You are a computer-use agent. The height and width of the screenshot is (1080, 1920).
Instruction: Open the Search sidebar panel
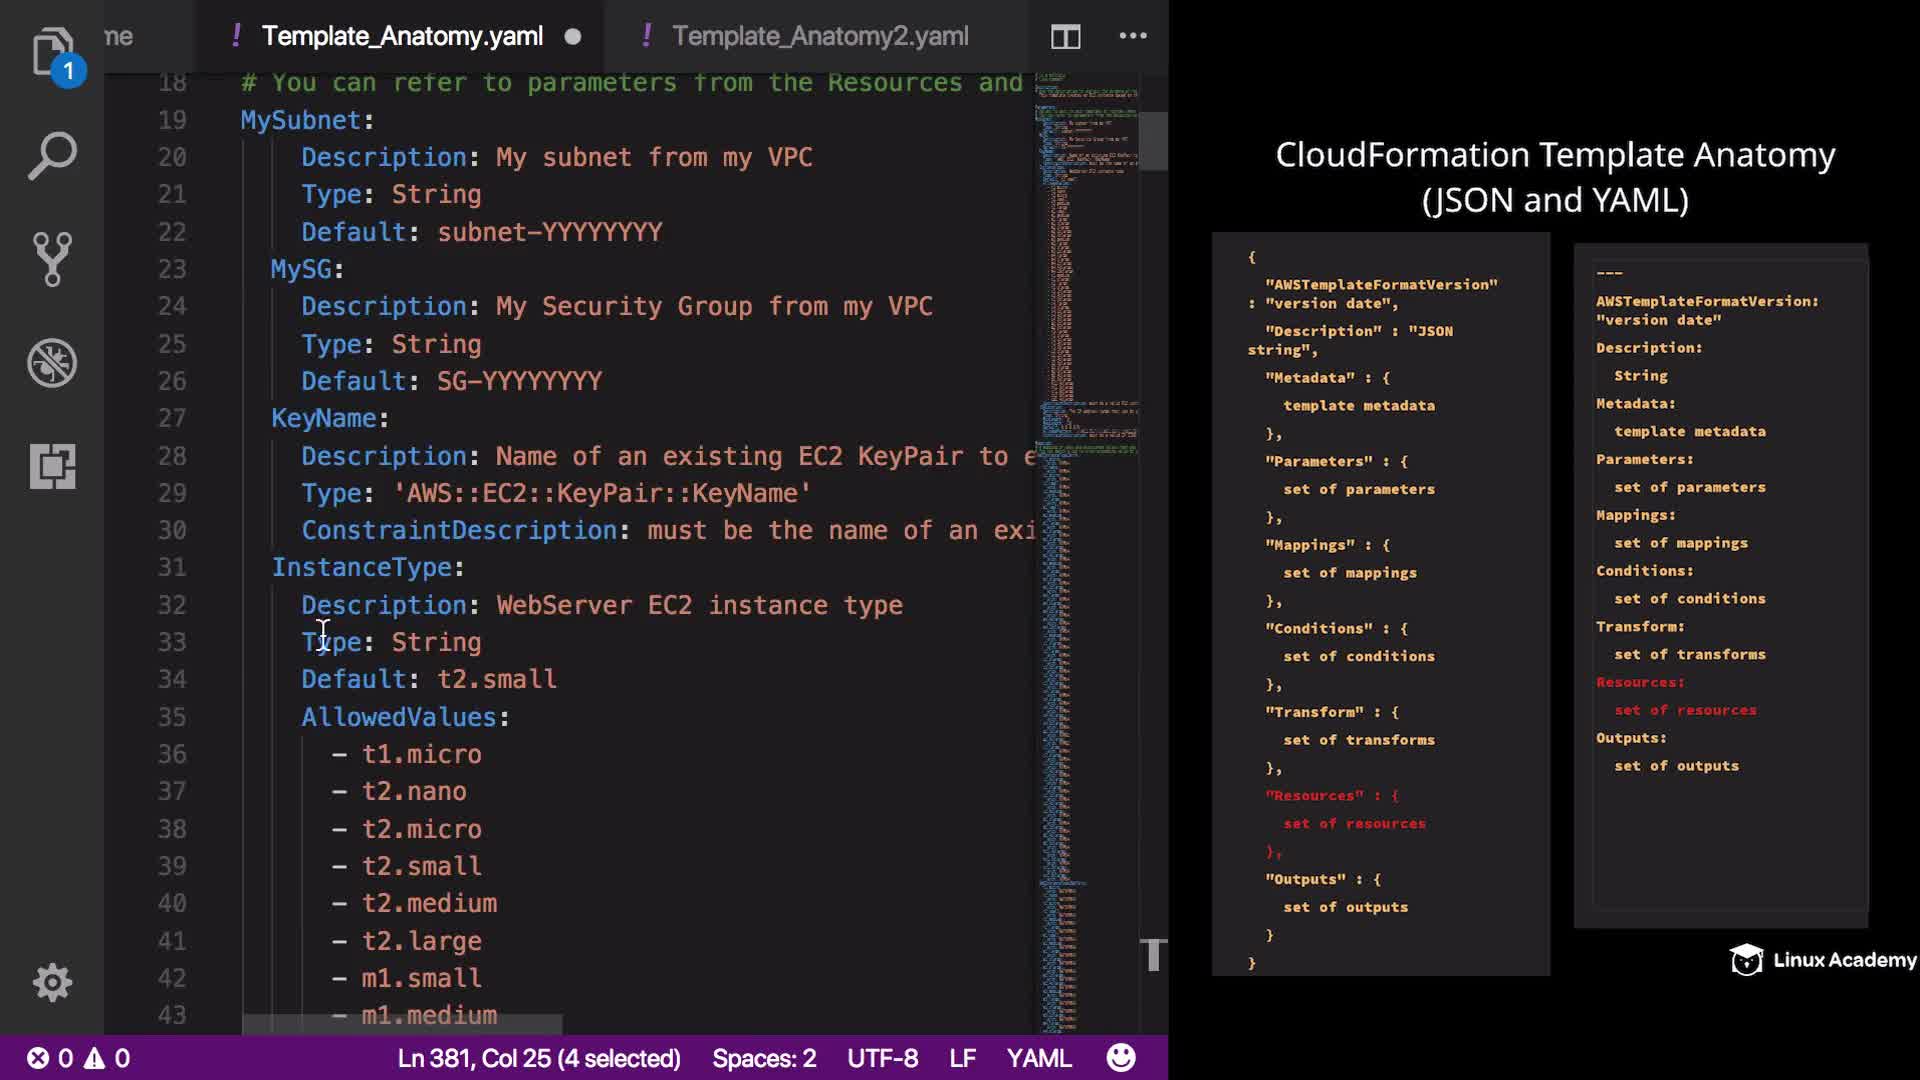point(52,156)
